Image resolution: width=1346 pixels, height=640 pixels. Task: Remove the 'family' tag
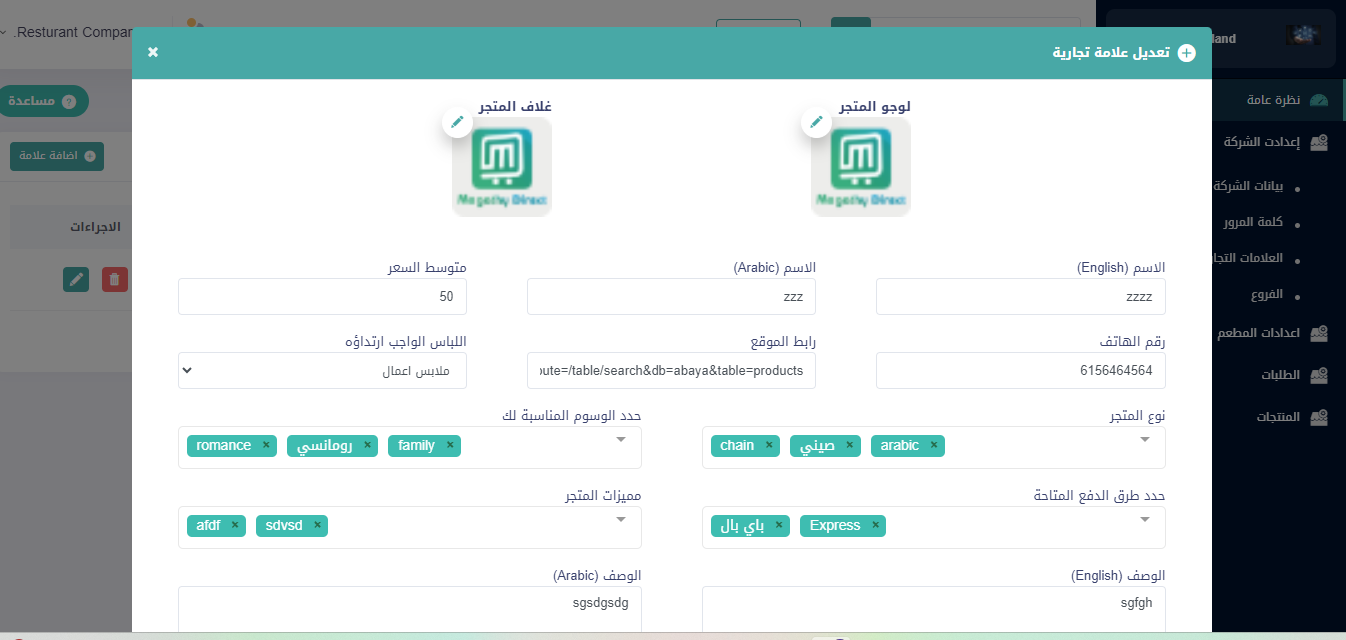450,446
